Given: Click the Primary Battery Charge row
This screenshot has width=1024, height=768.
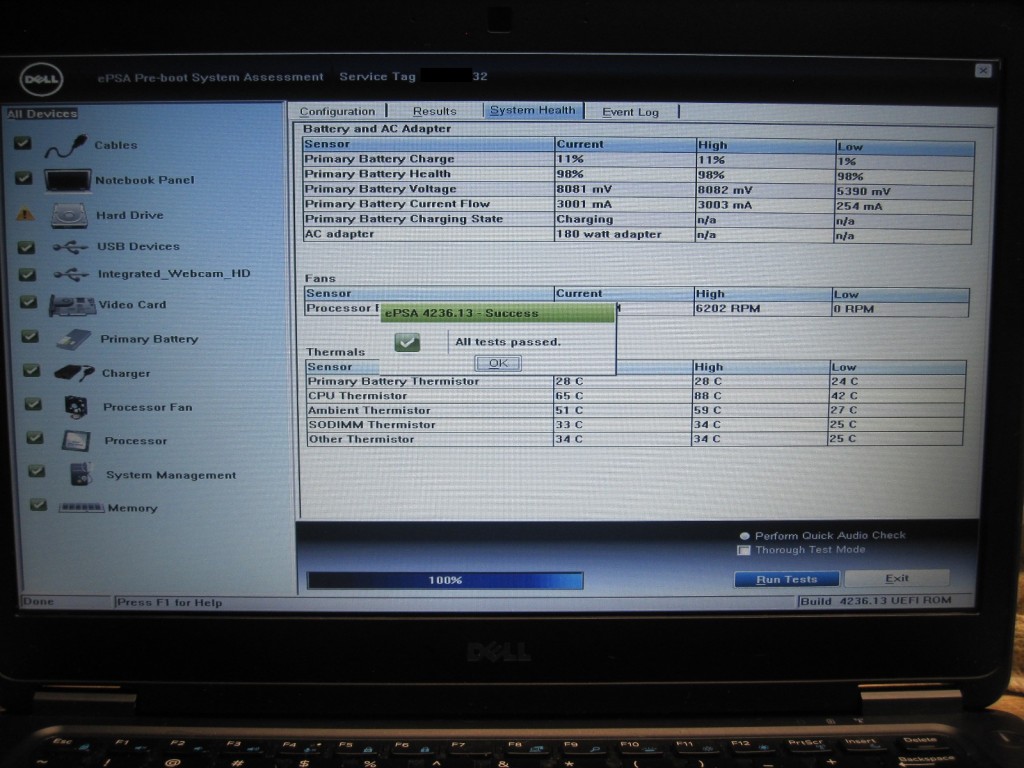Looking at the screenshot, I should click(x=638, y=160).
